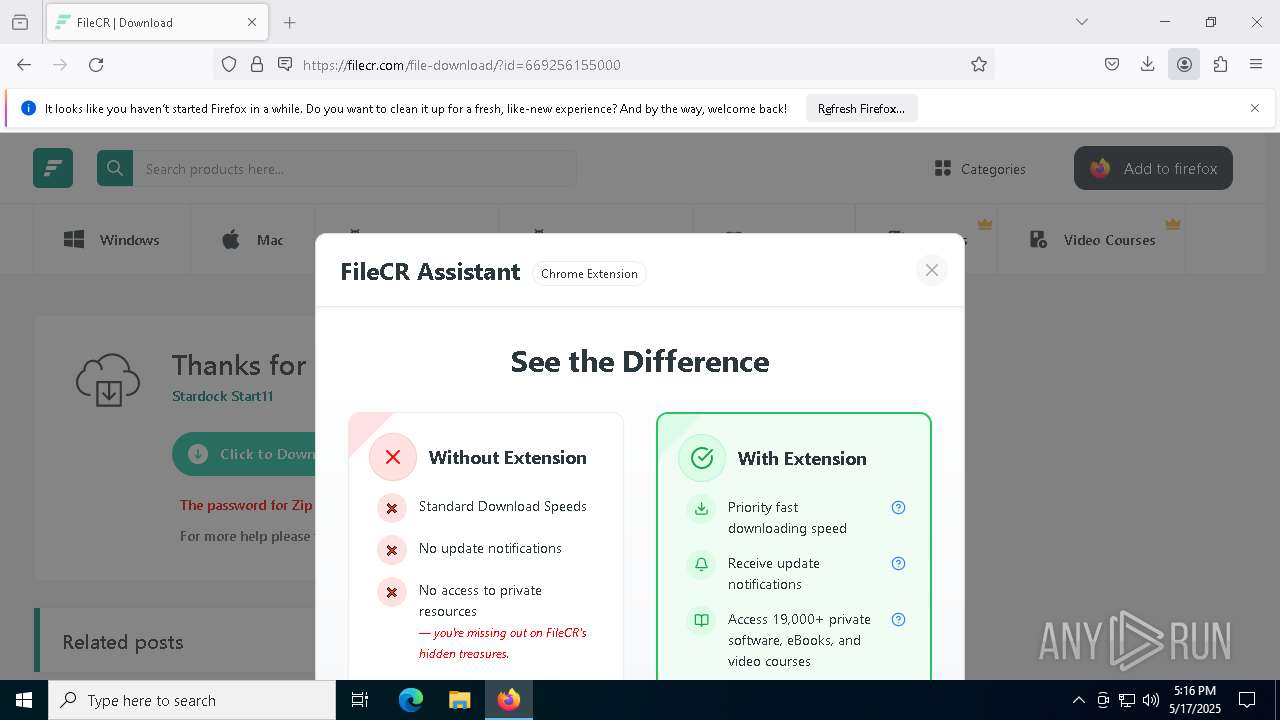This screenshot has width=1280, height=720.
Task: Open the Downloads panel
Action: (1148, 65)
